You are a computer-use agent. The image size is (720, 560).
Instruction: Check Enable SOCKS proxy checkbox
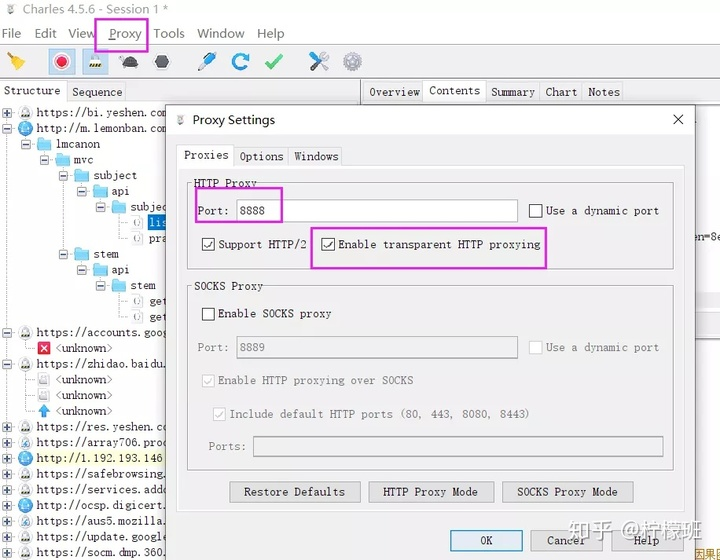208,314
